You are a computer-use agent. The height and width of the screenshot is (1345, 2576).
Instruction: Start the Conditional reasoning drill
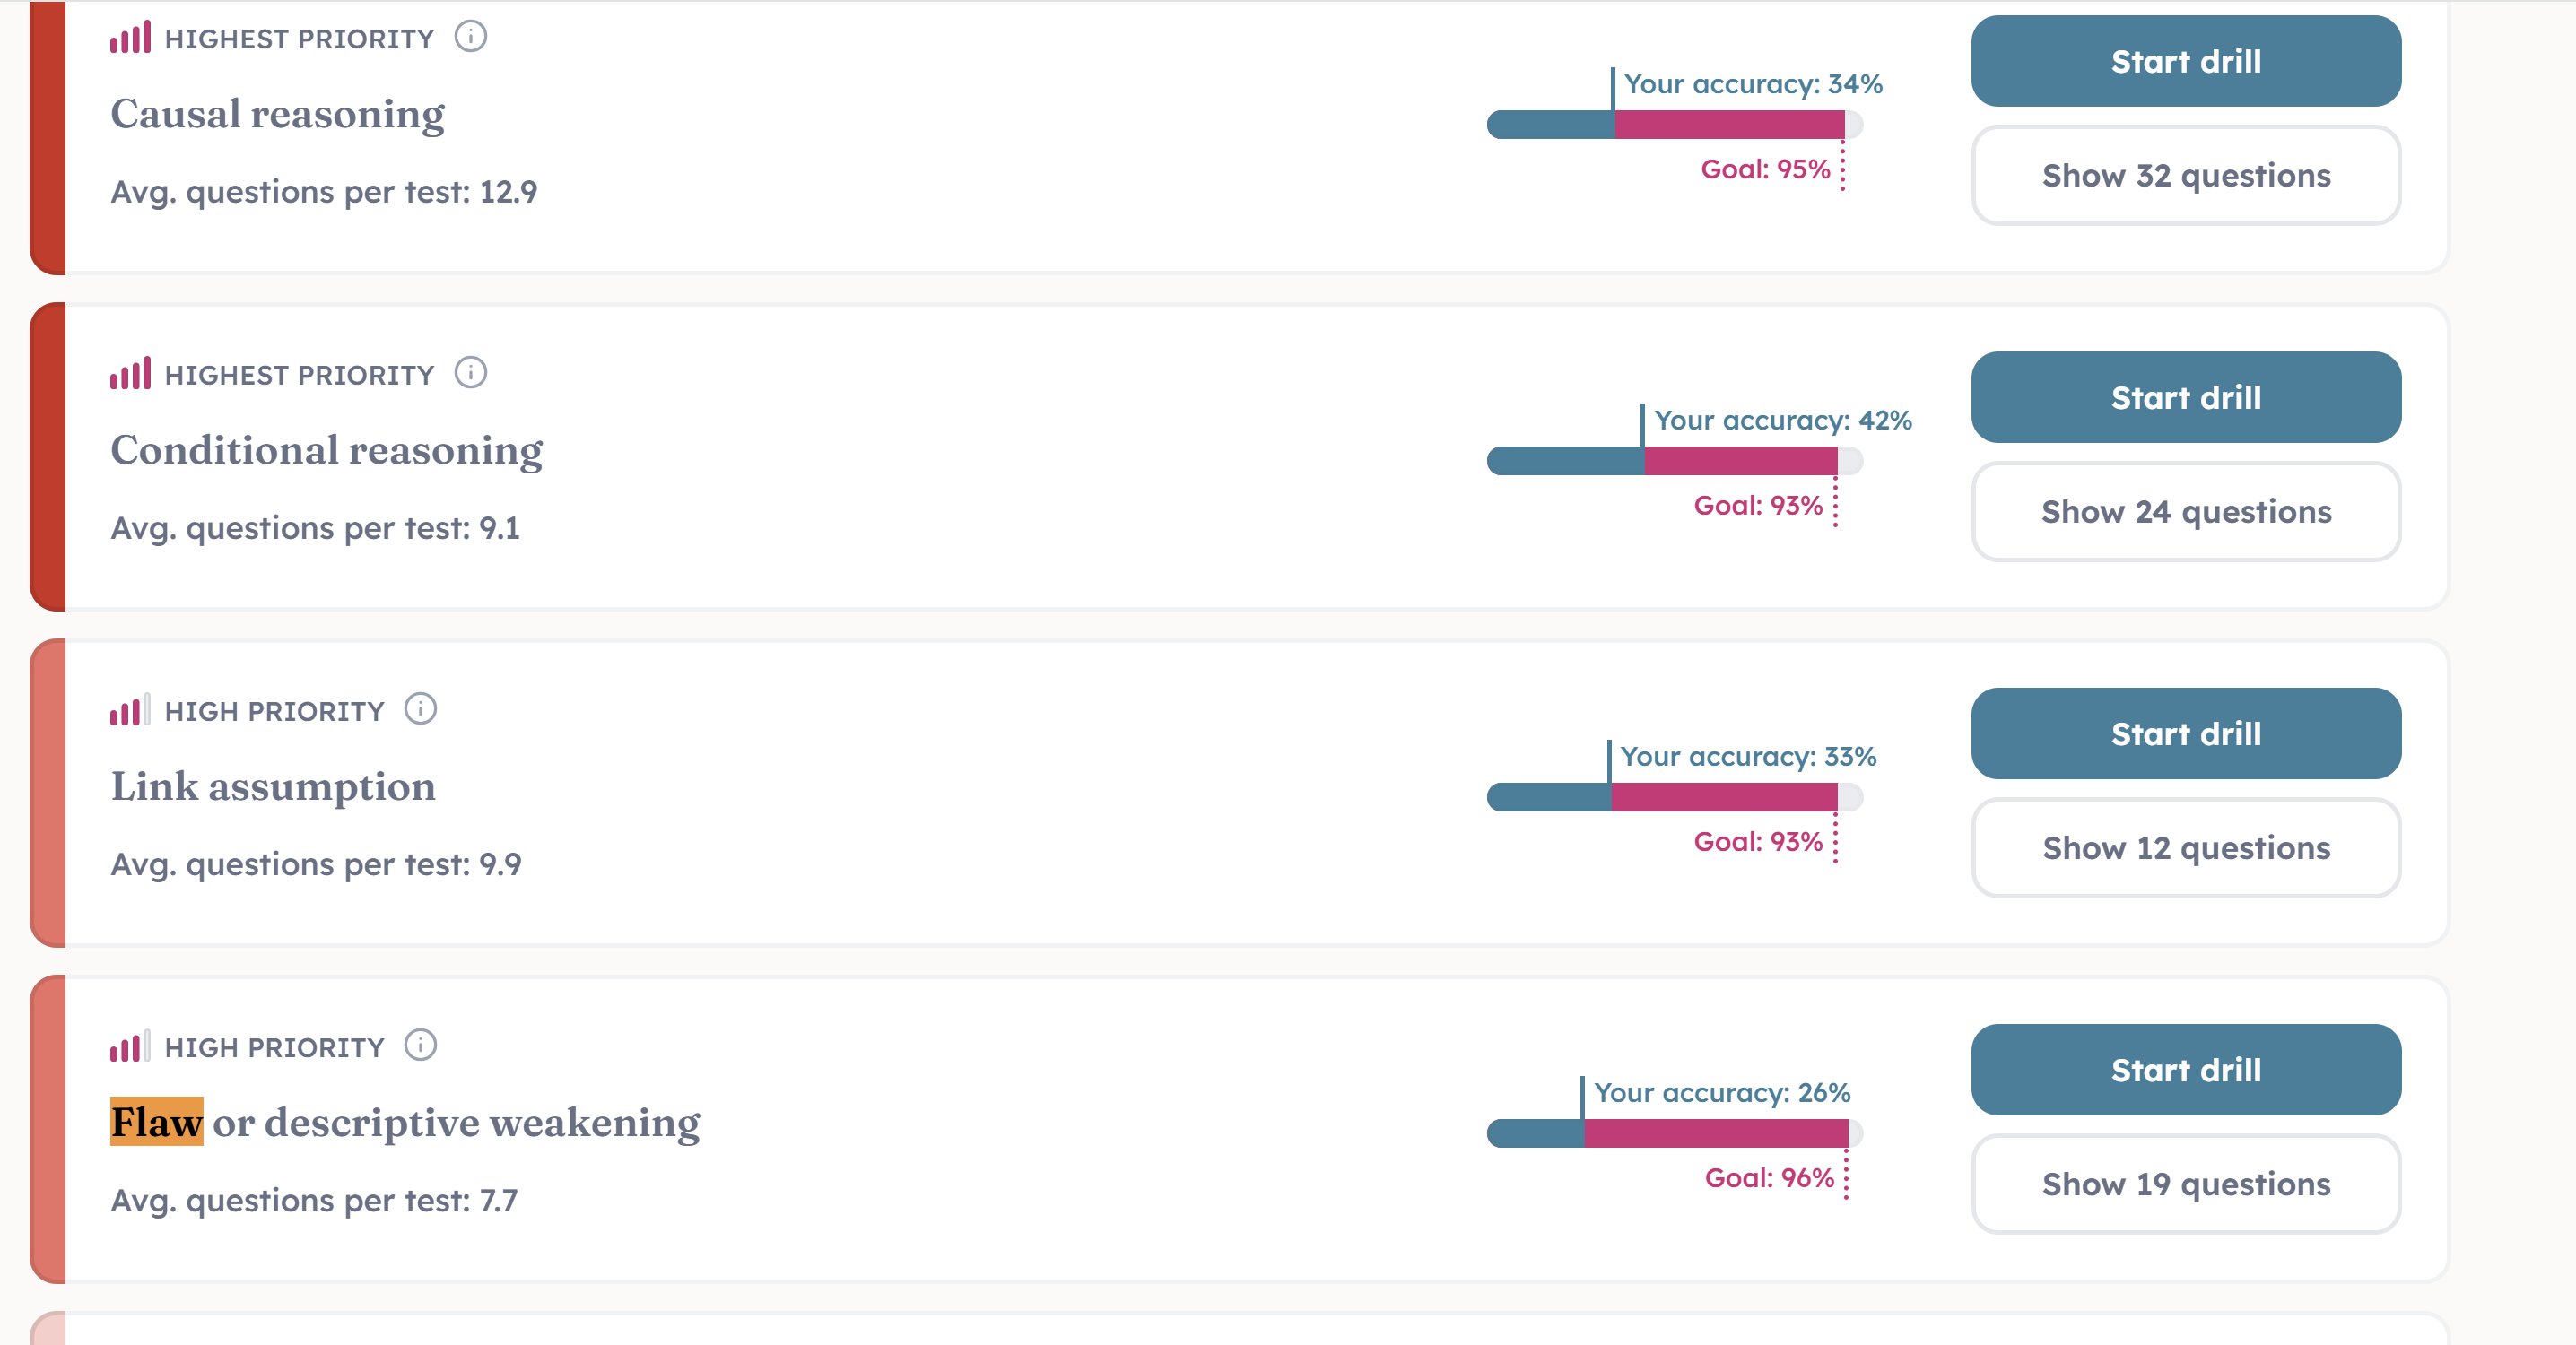click(x=2186, y=398)
